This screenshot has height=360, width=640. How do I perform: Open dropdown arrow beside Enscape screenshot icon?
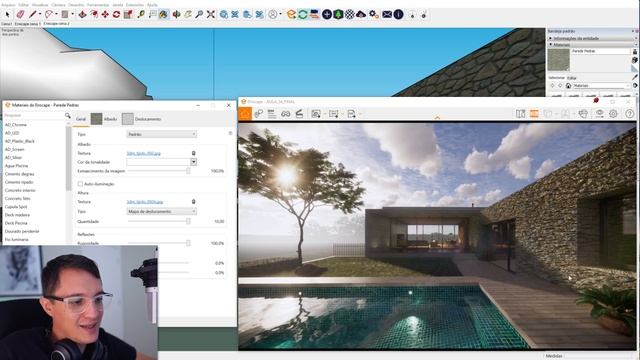pos(324,114)
